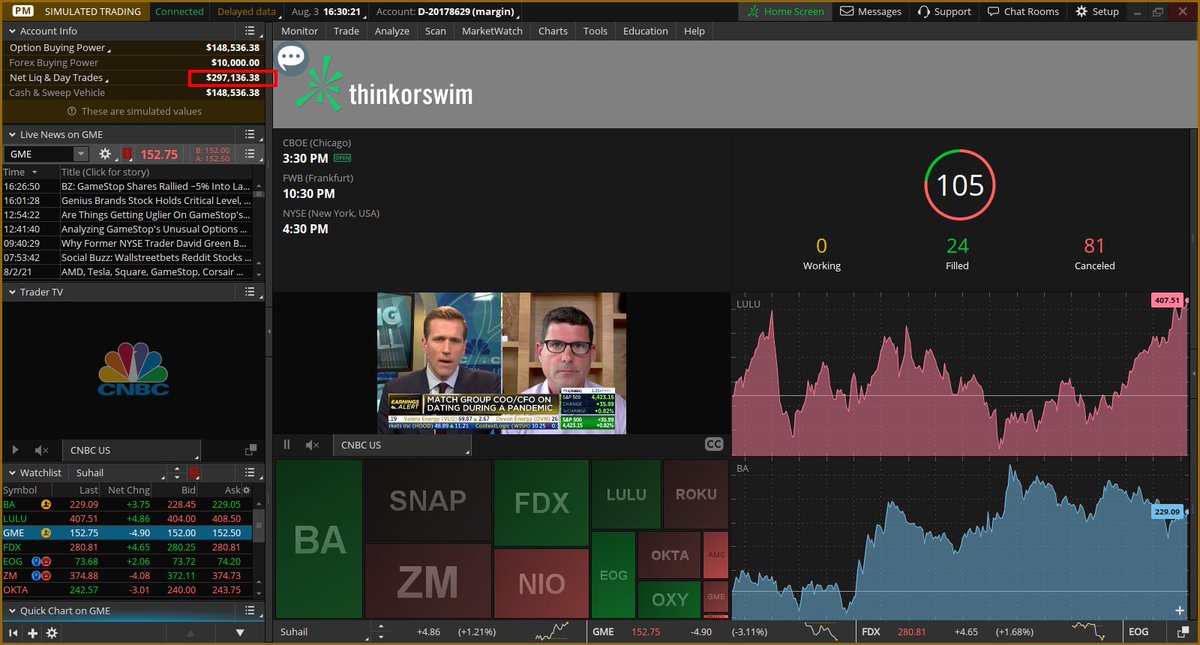
Task: Open the chat bubble icon above thinkorswim logo
Action: coord(291,58)
